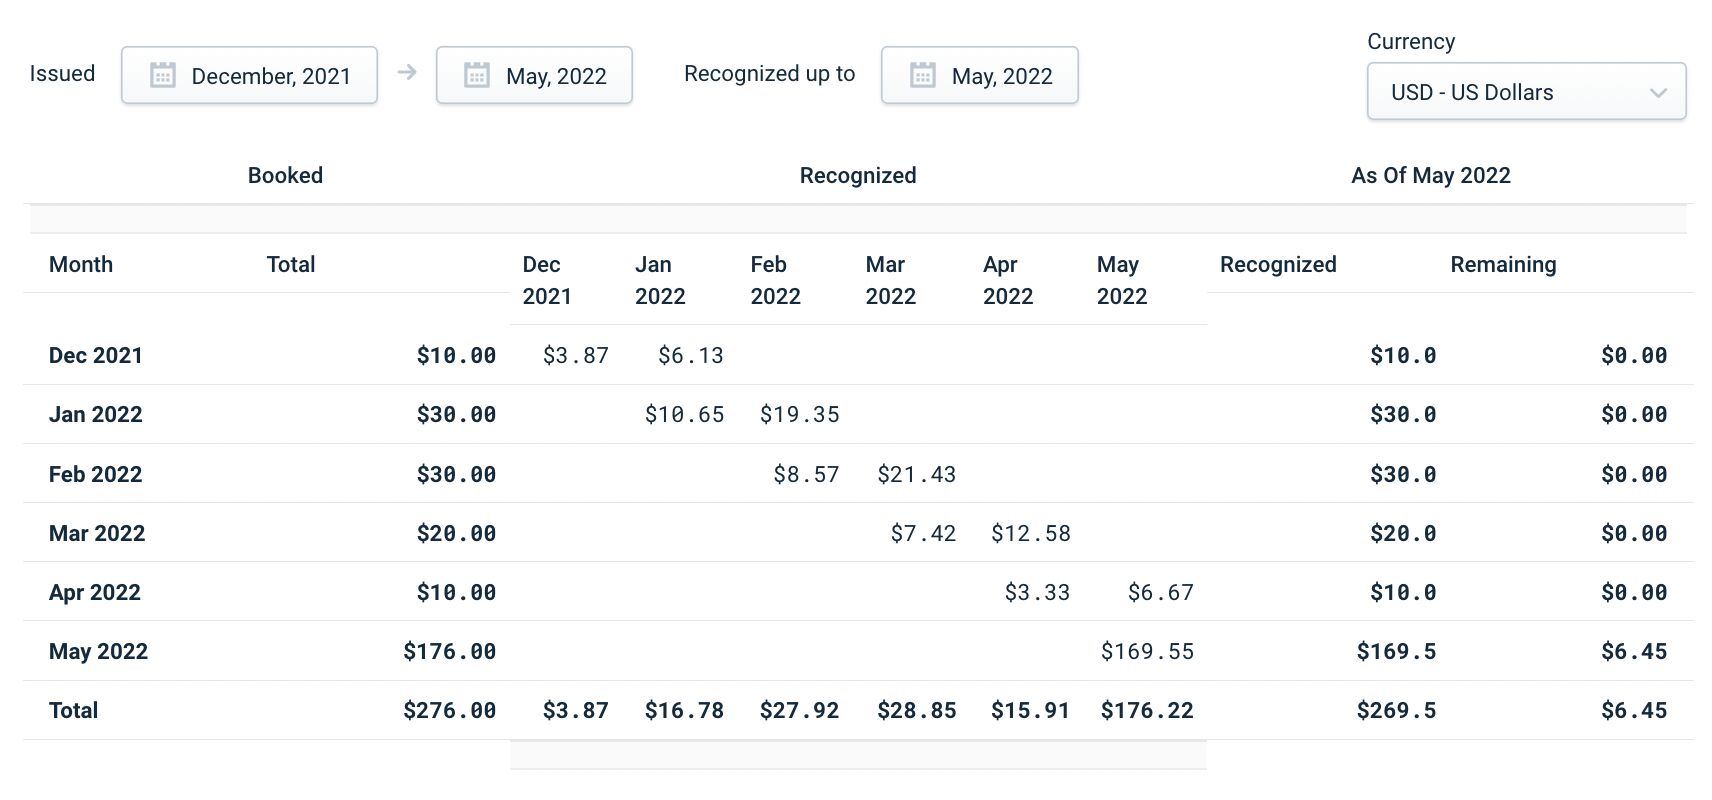Click the $169.55 recognized value for May 2022
This screenshot has height=800, width=1712.
1146,651
